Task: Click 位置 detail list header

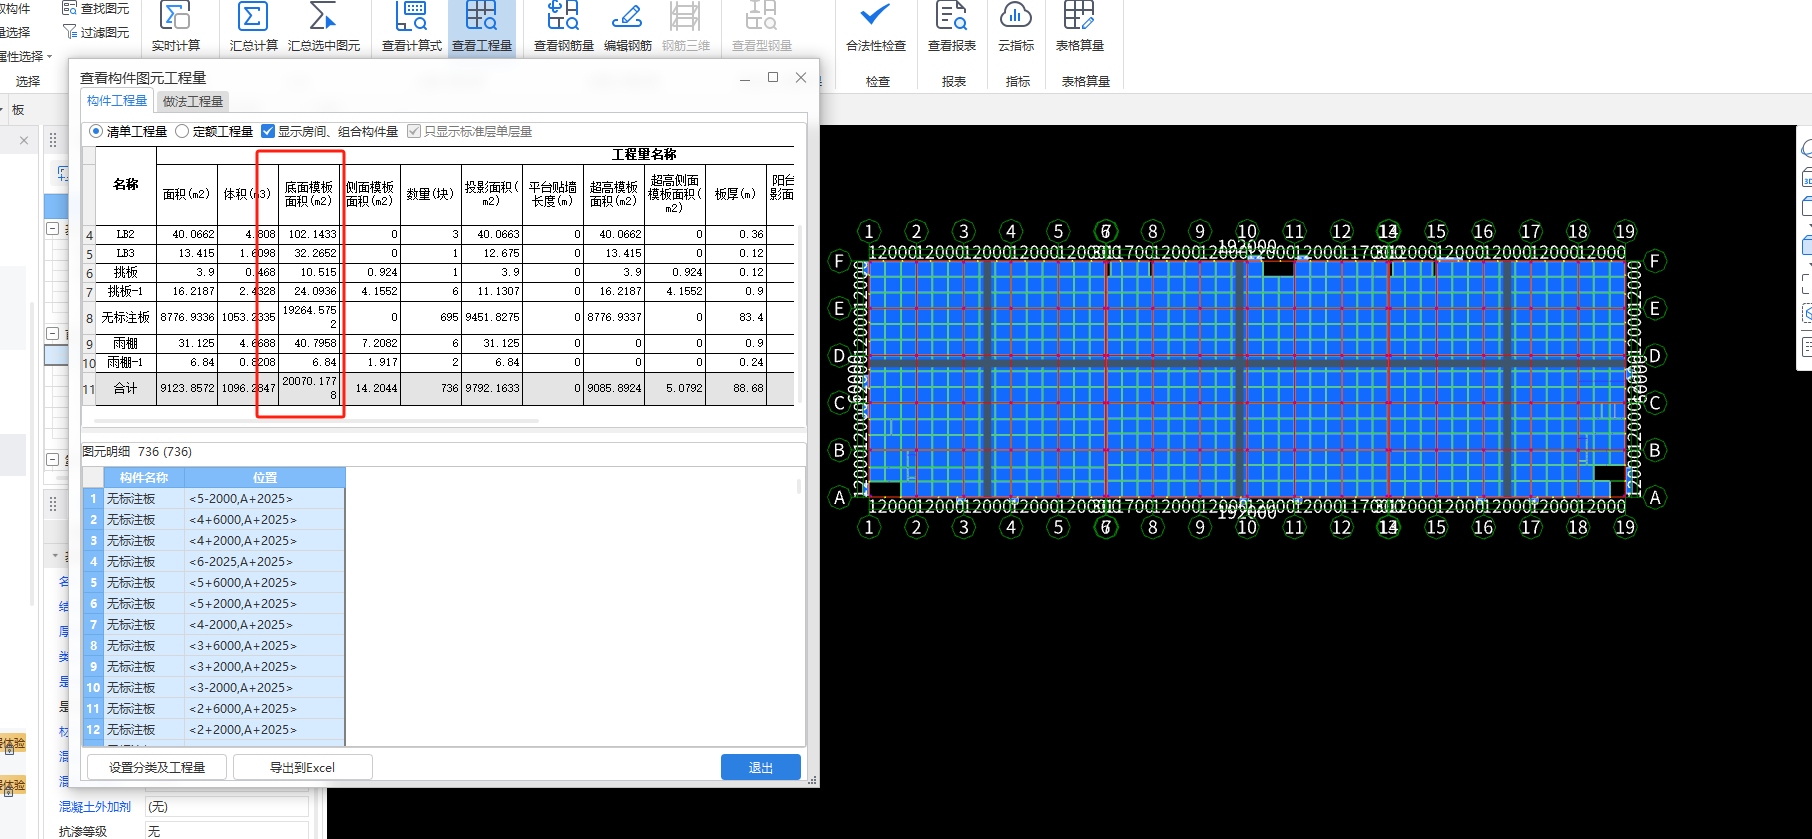Action: point(265,478)
